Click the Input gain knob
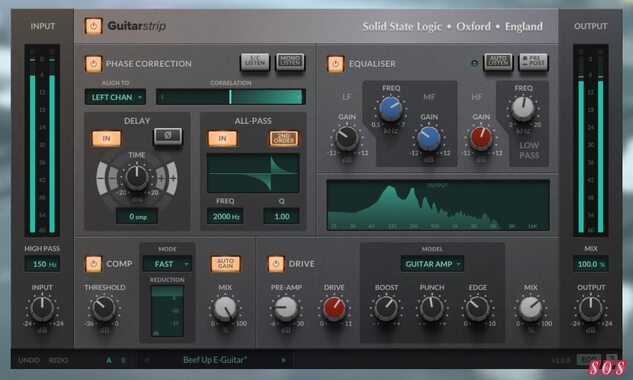The width and height of the screenshot is (633, 380). (42, 309)
